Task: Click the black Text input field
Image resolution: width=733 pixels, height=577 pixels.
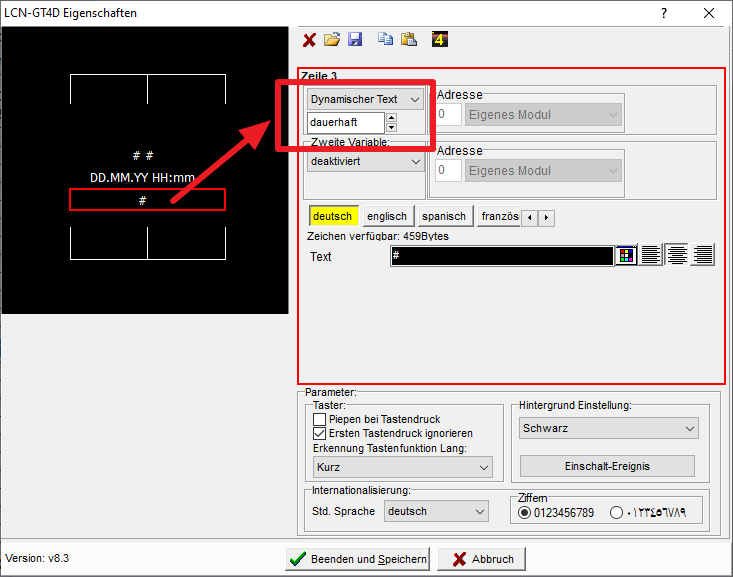Action: click(x=502, y=256)
